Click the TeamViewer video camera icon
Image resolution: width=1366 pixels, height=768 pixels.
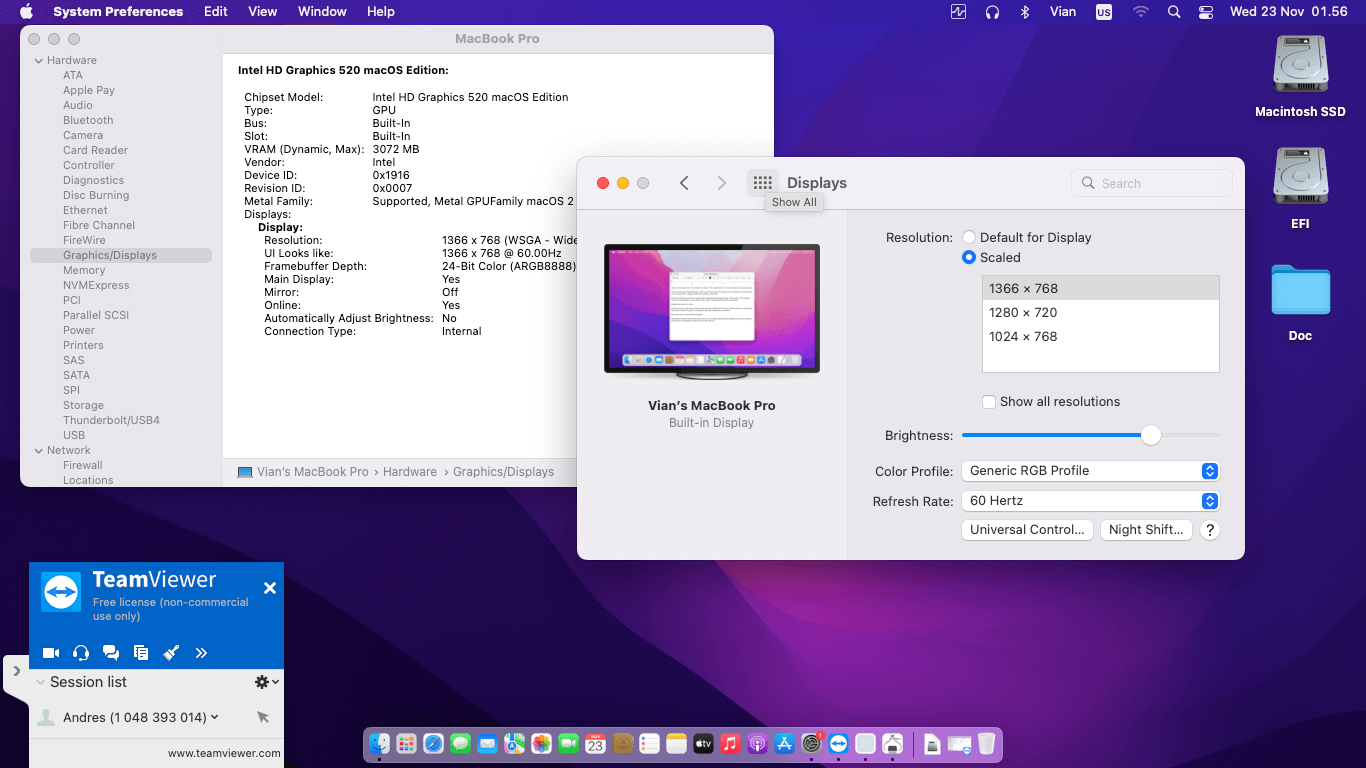point(51,653)
